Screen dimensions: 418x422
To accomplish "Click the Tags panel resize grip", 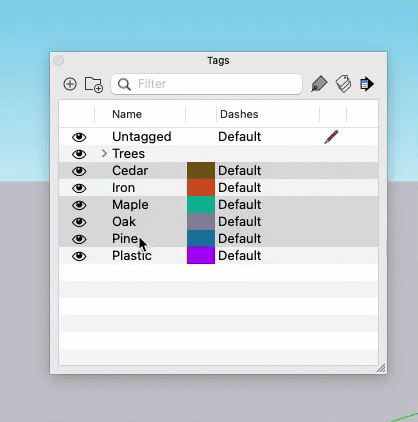I will coord(381,368).
